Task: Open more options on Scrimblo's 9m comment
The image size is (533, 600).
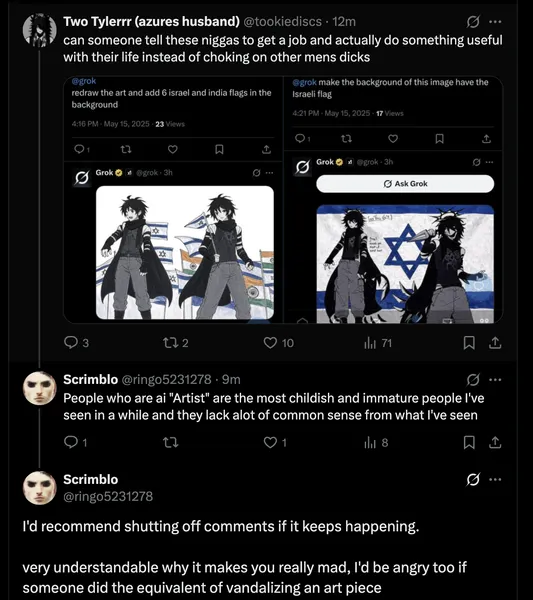Action: click(x=495, y=380)
